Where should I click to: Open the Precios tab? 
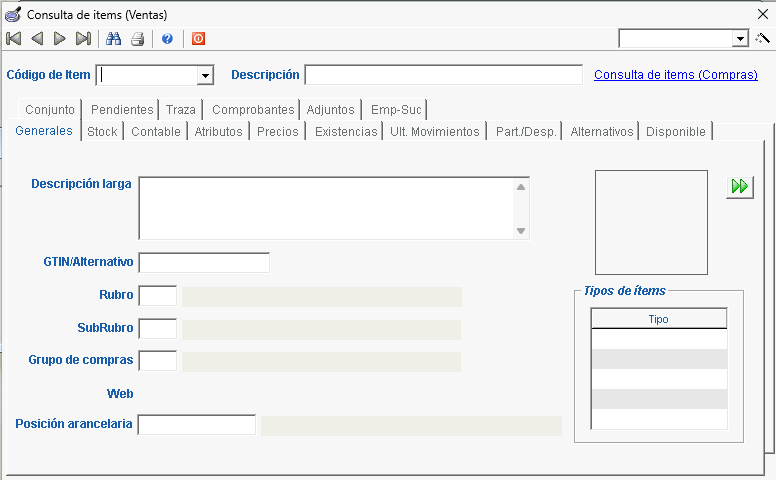tap(277, 132)
